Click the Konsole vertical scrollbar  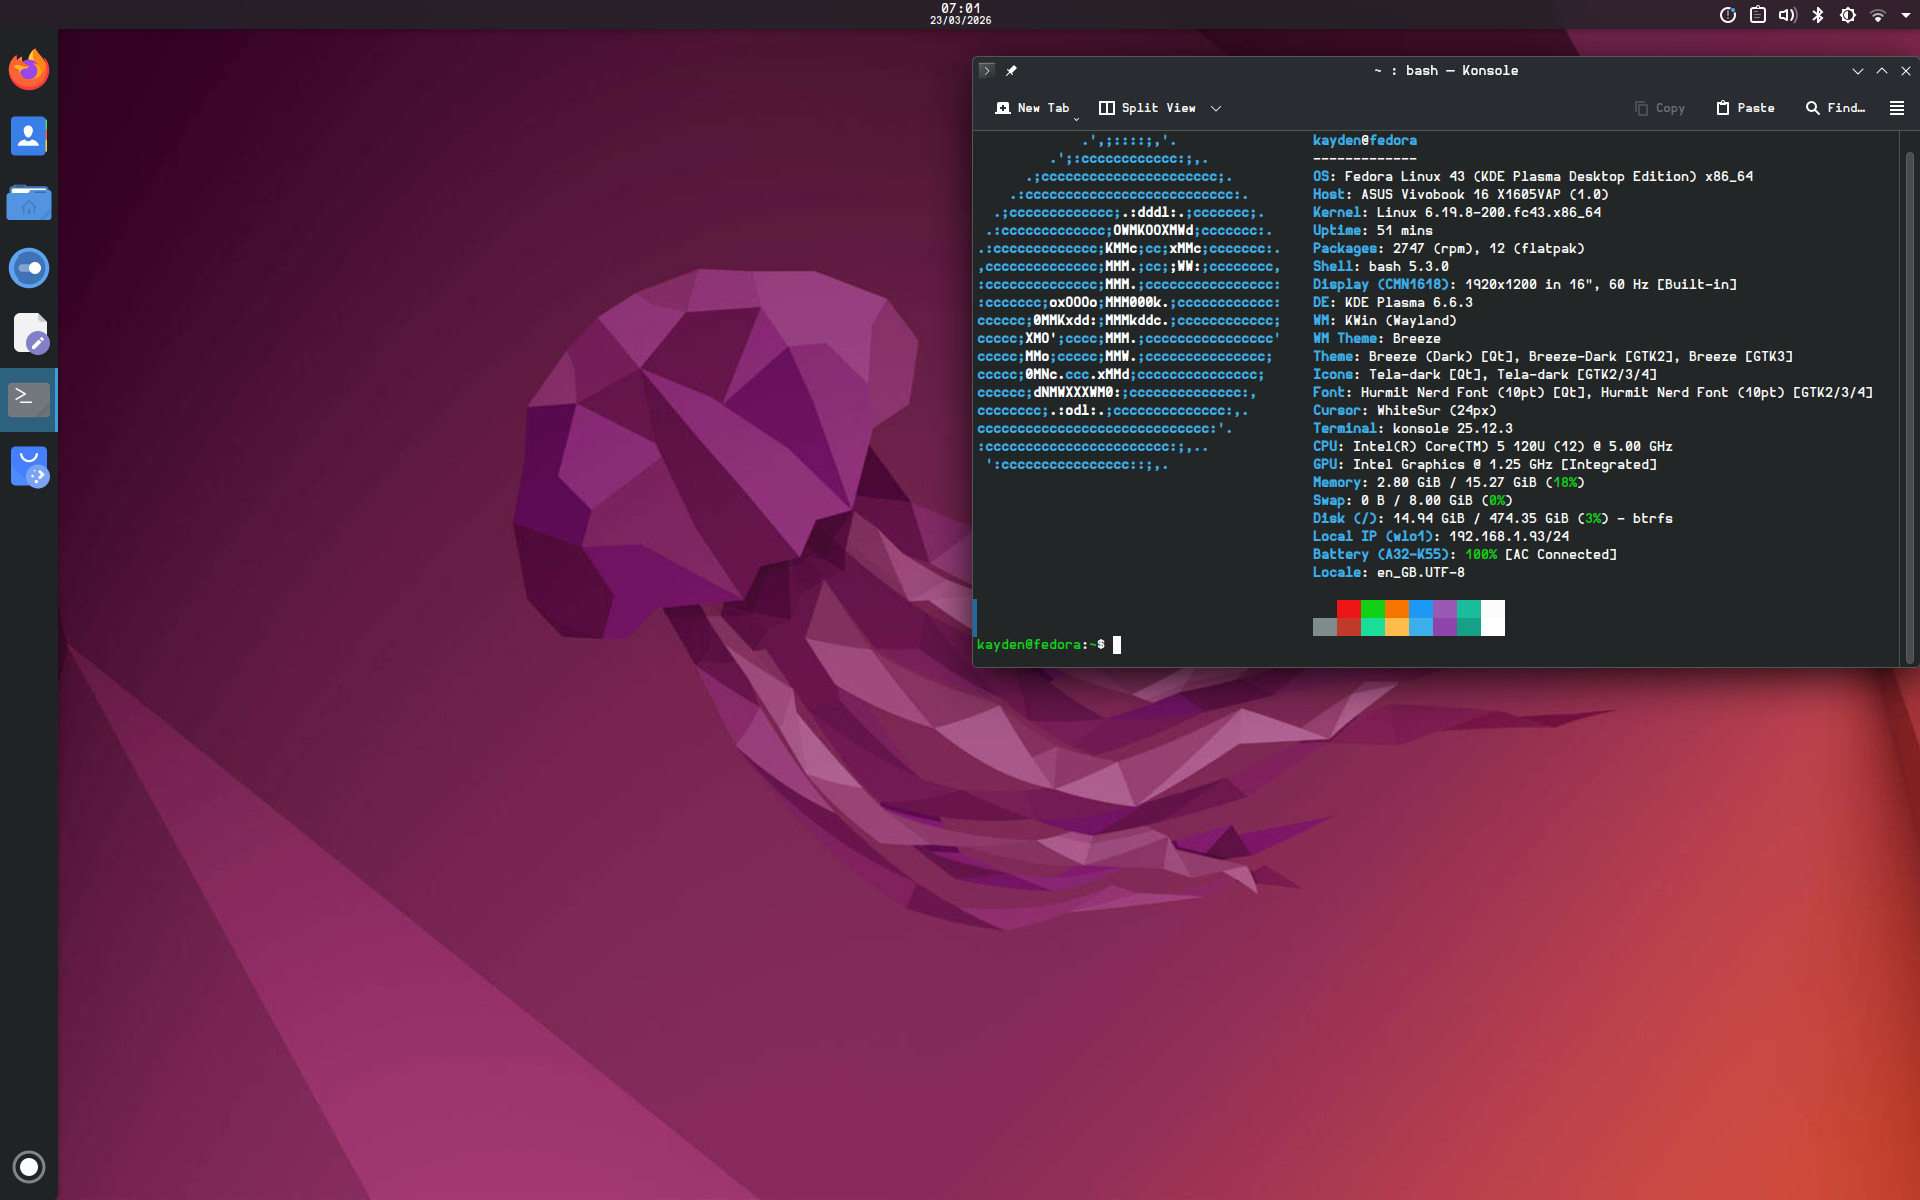1908,400
